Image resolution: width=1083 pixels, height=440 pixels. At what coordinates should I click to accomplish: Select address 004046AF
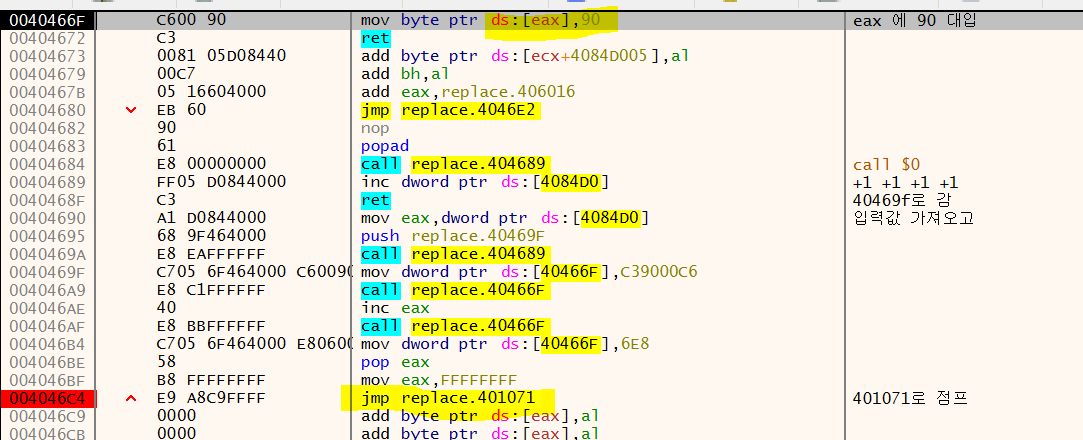click(48, 326)
